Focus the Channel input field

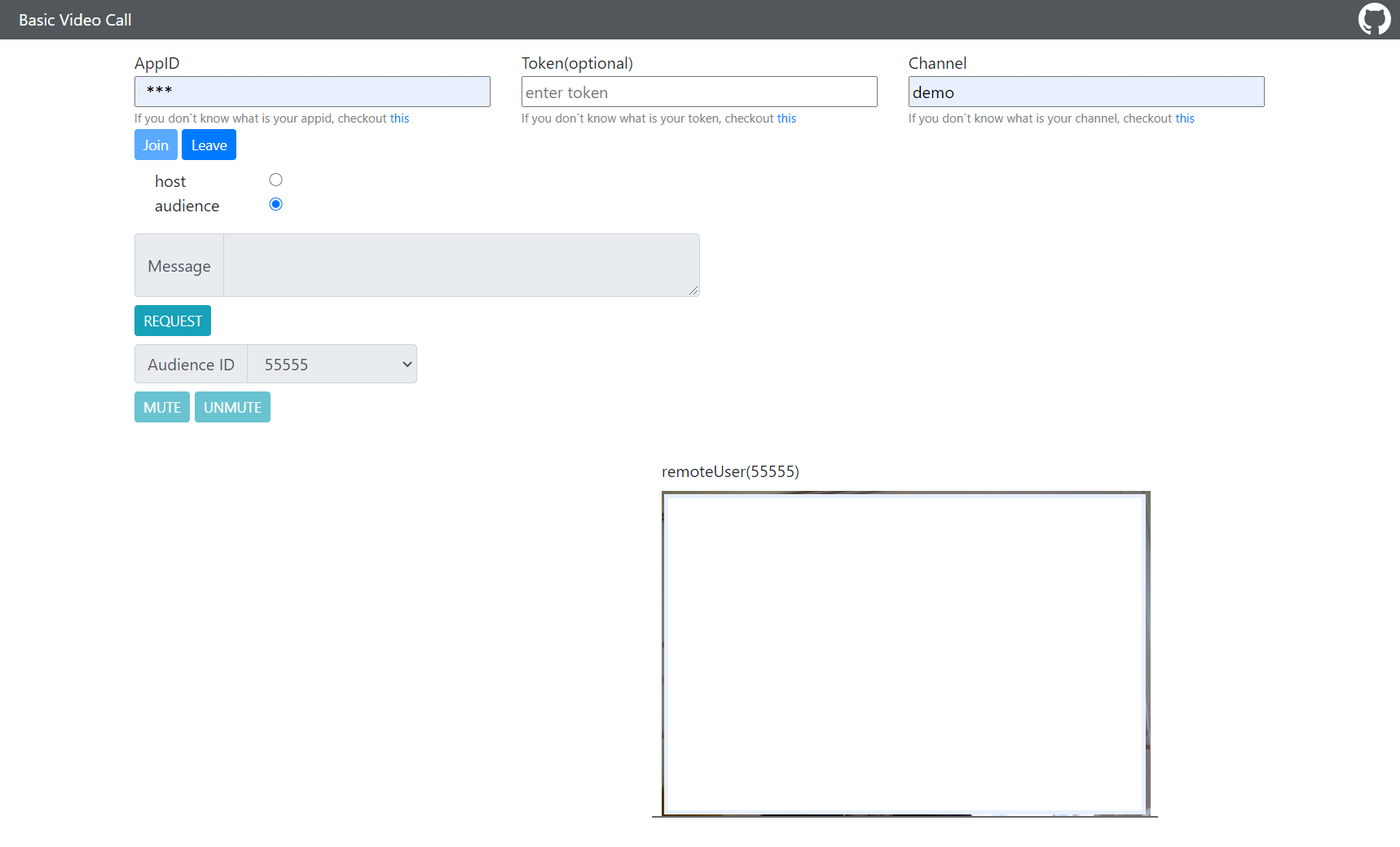point(1086,92)
